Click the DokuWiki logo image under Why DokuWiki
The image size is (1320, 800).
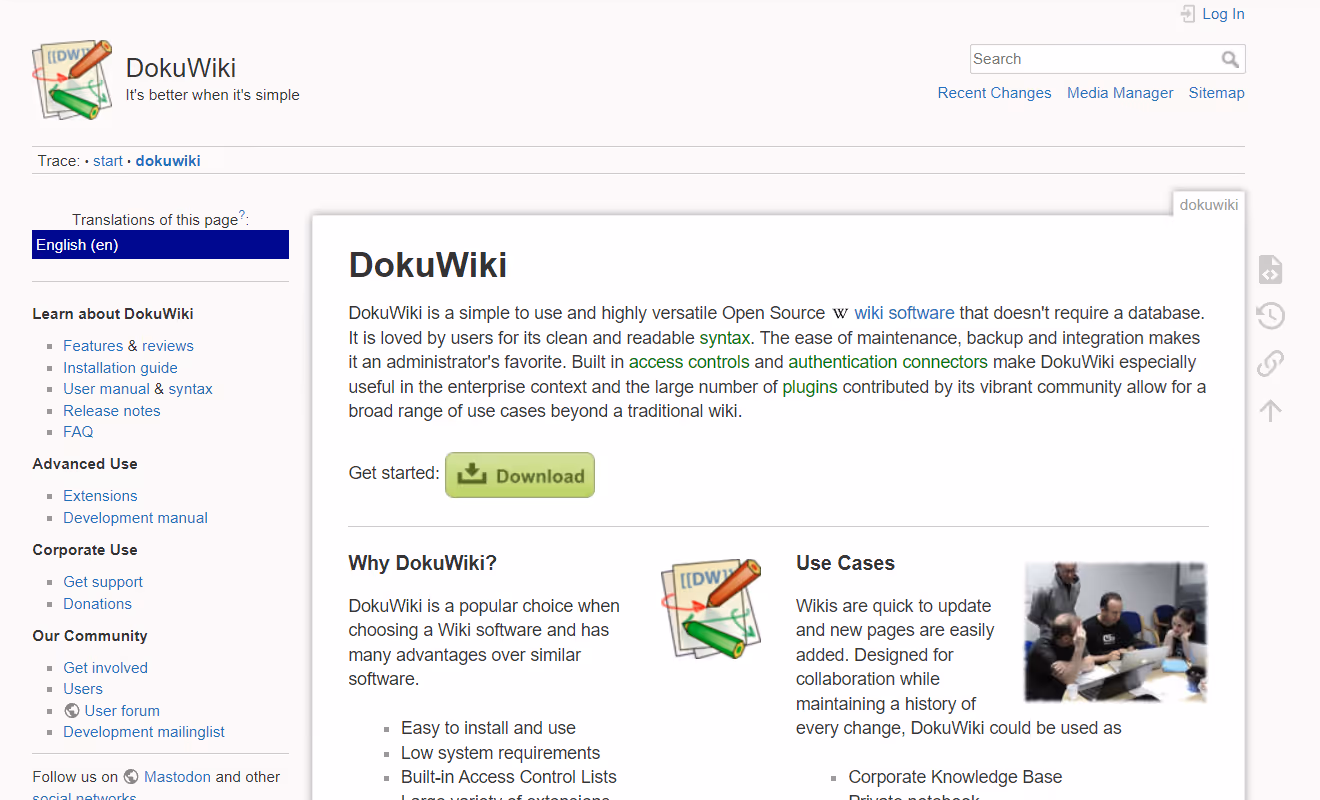coord(711,609)
